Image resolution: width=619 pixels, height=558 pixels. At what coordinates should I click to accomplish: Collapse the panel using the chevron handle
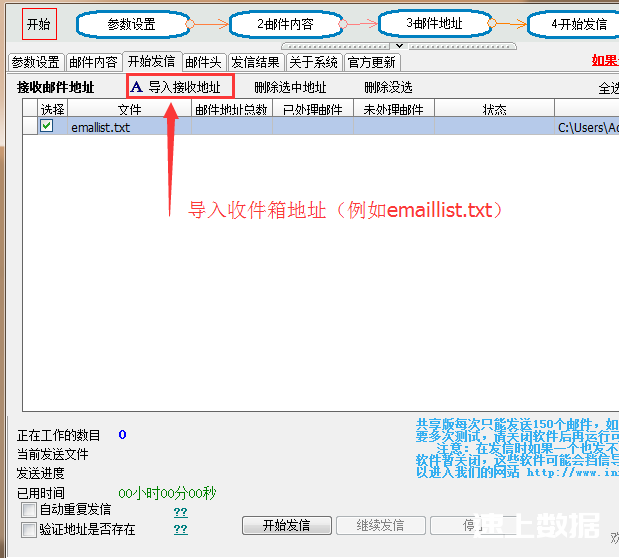pos(399,46)
